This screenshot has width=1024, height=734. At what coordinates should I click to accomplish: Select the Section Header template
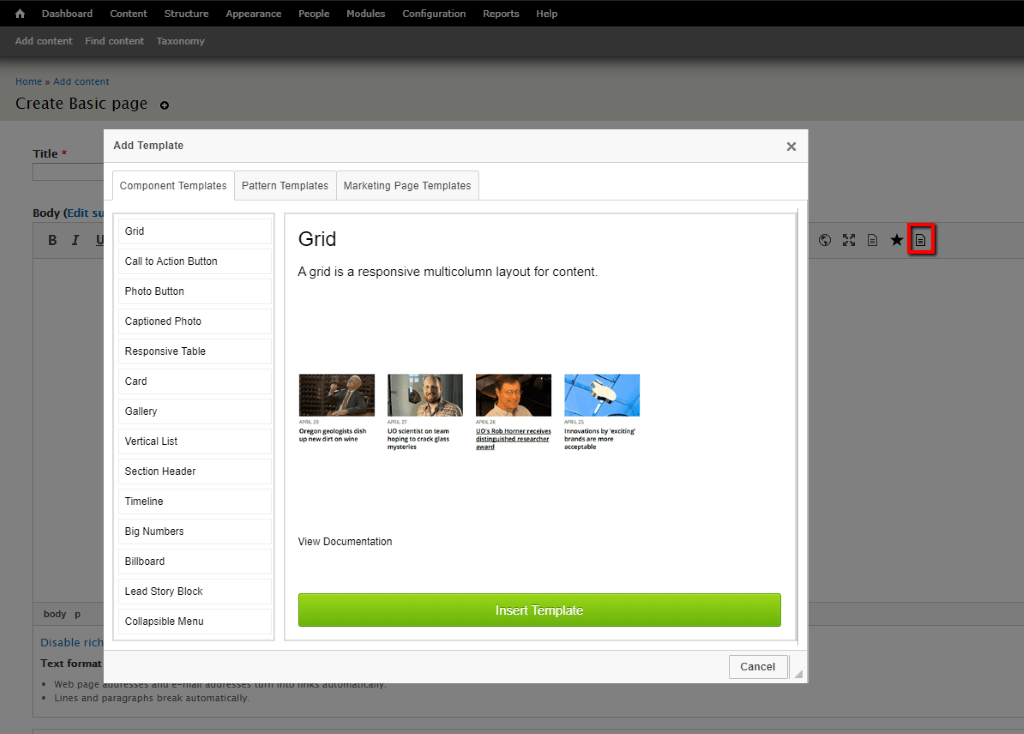195,471
